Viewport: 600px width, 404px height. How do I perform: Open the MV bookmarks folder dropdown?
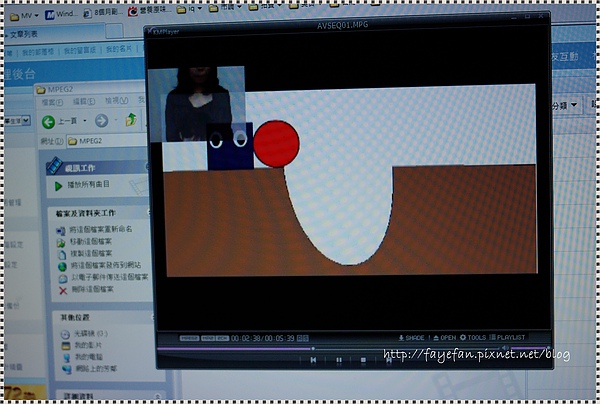point(25,16)
